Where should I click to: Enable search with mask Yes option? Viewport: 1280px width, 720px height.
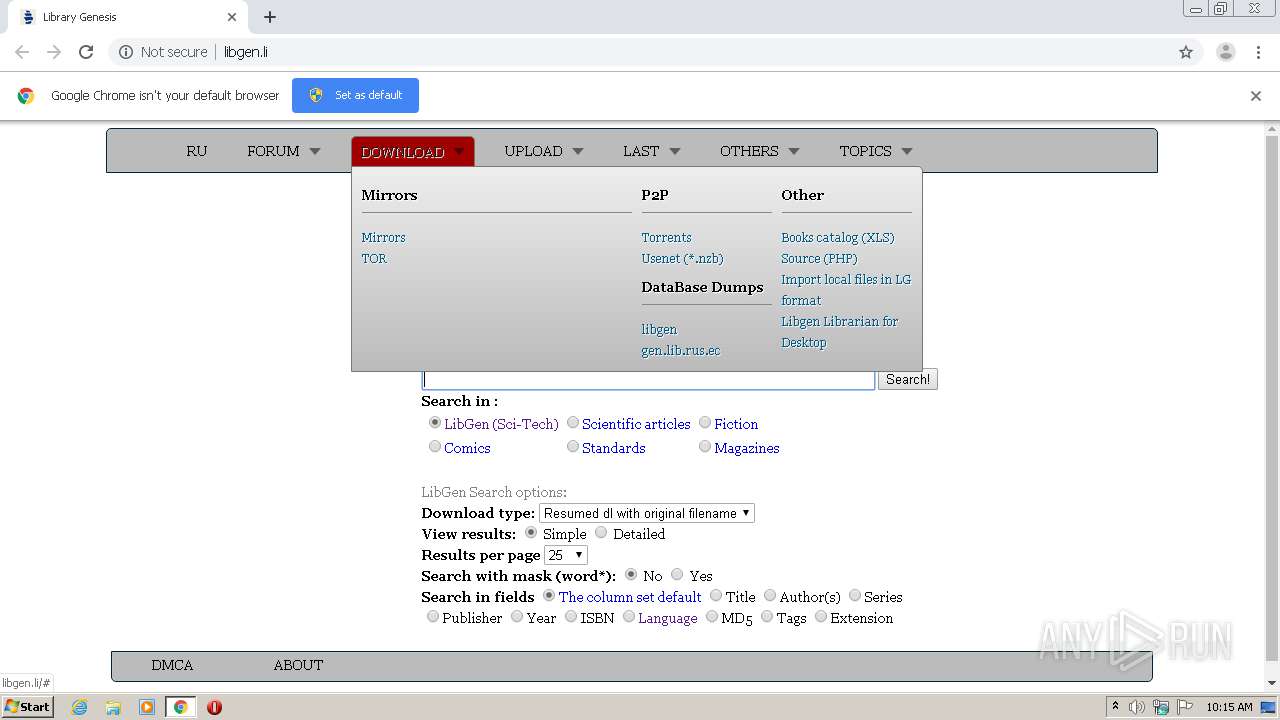tap(677, 575)
